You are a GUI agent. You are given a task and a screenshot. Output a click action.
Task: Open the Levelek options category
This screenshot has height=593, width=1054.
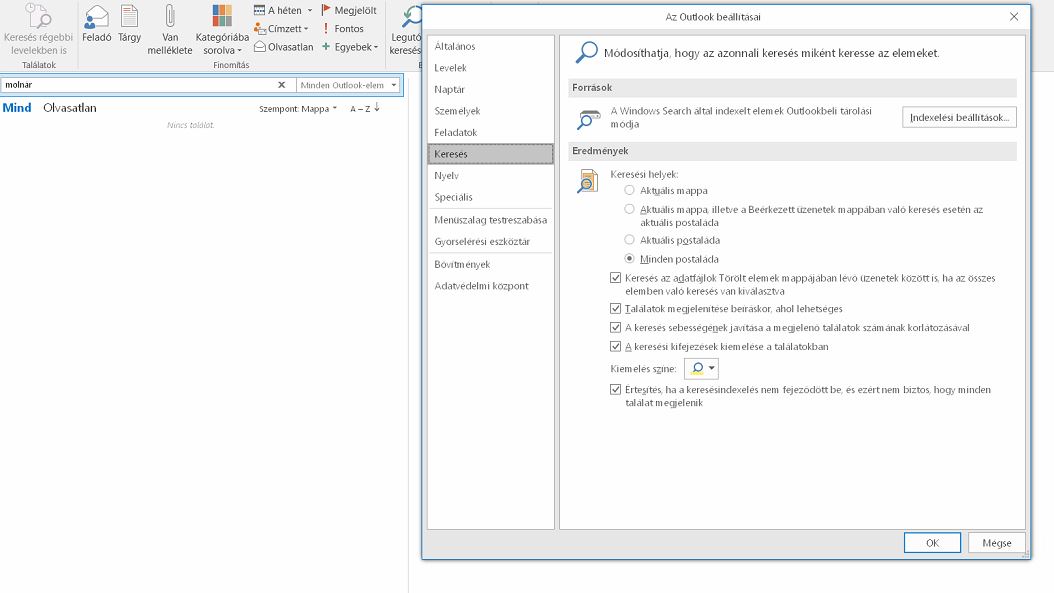point(490,68)
